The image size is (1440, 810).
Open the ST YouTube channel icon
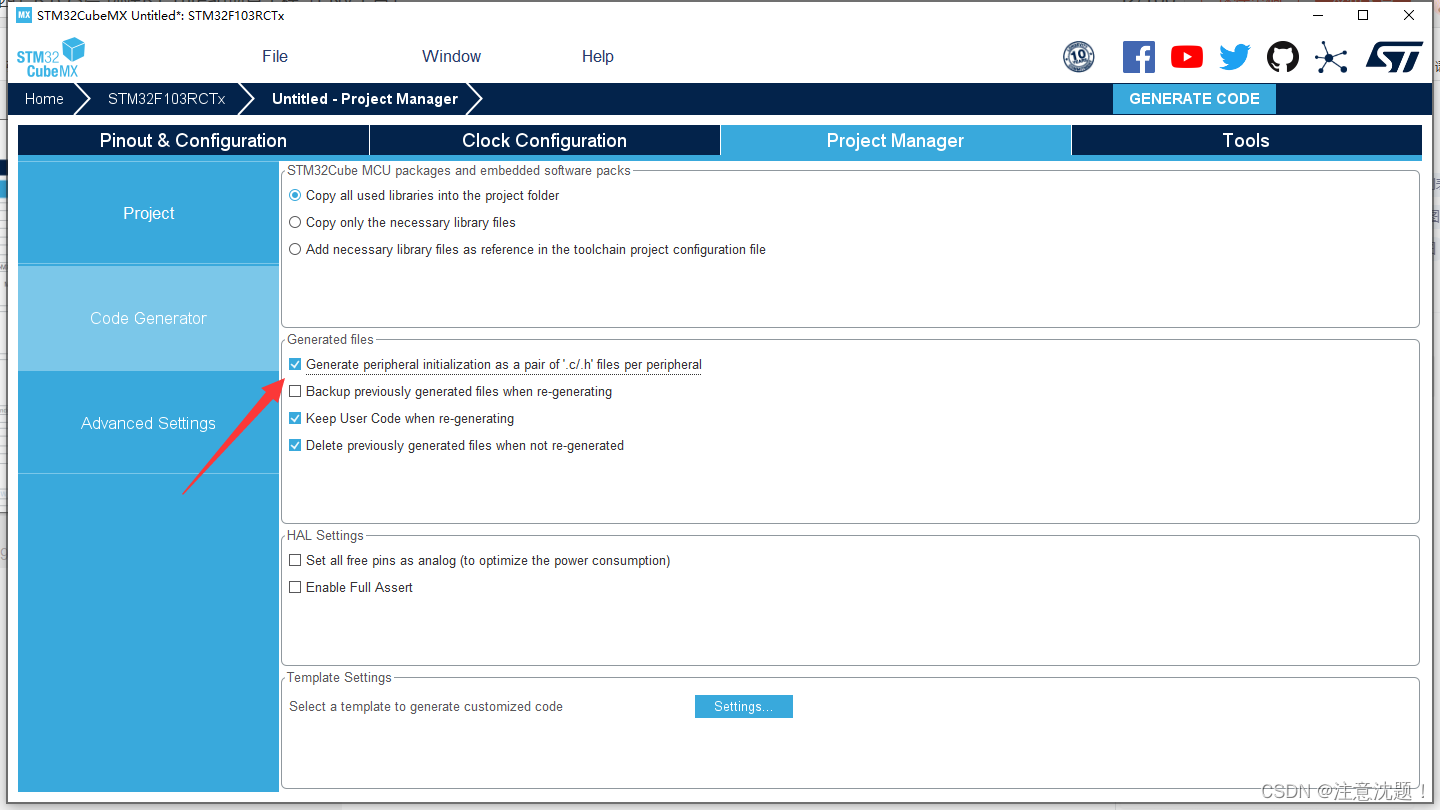(x=1187, y=57)
